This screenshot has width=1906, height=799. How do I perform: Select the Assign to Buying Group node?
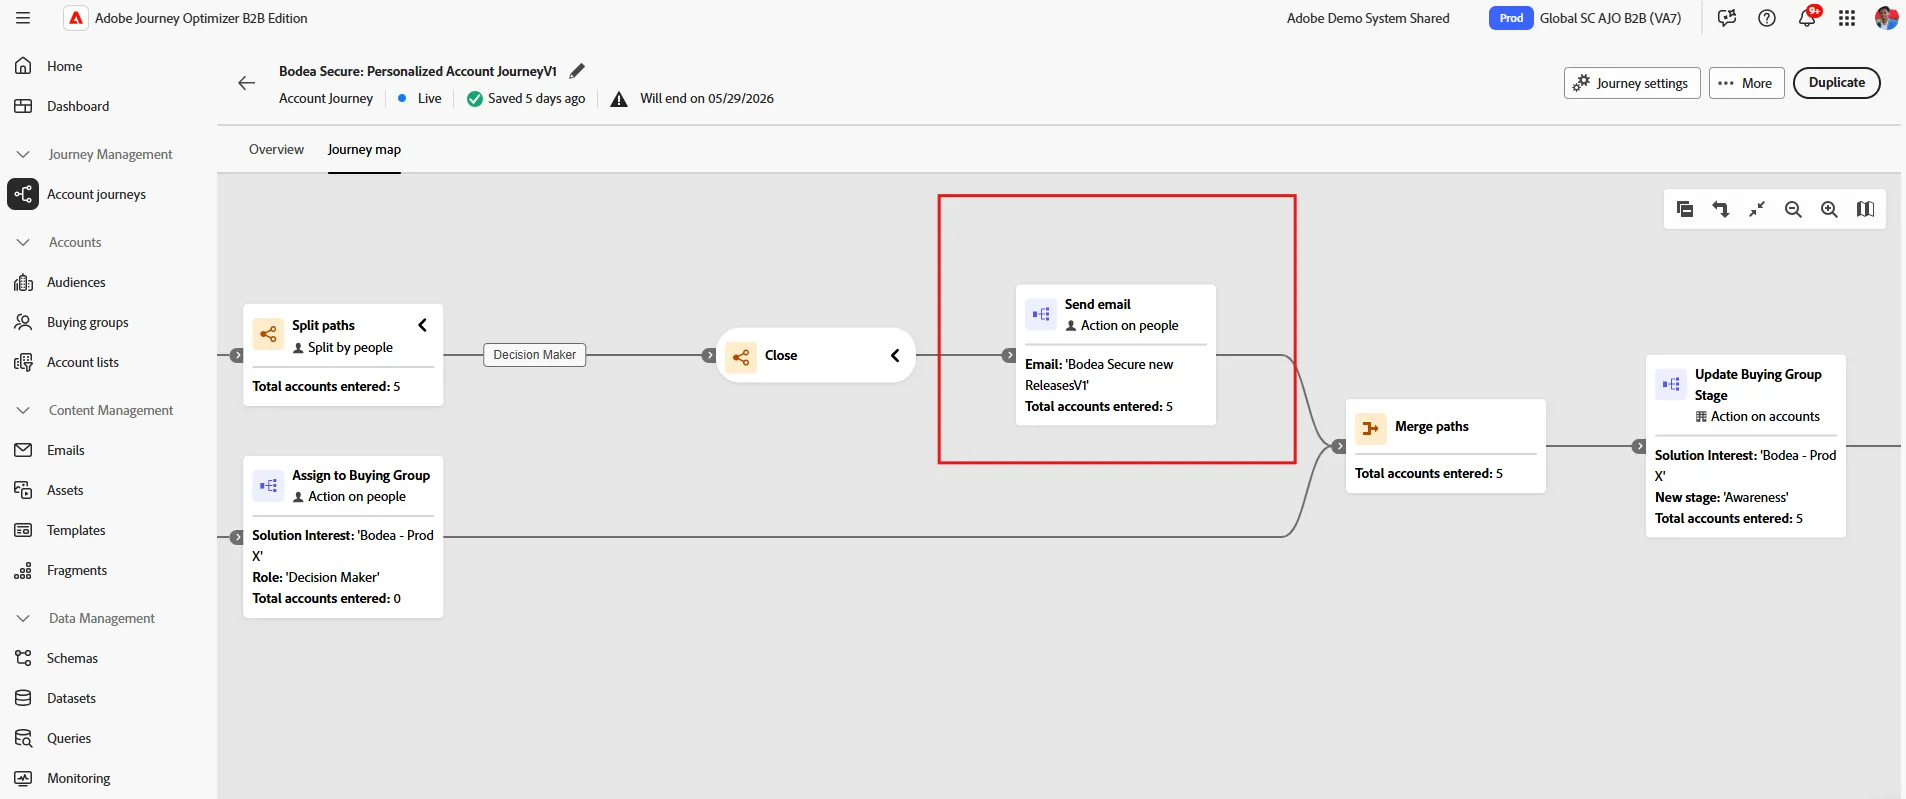pyautogui.click(x=343, y=537)
